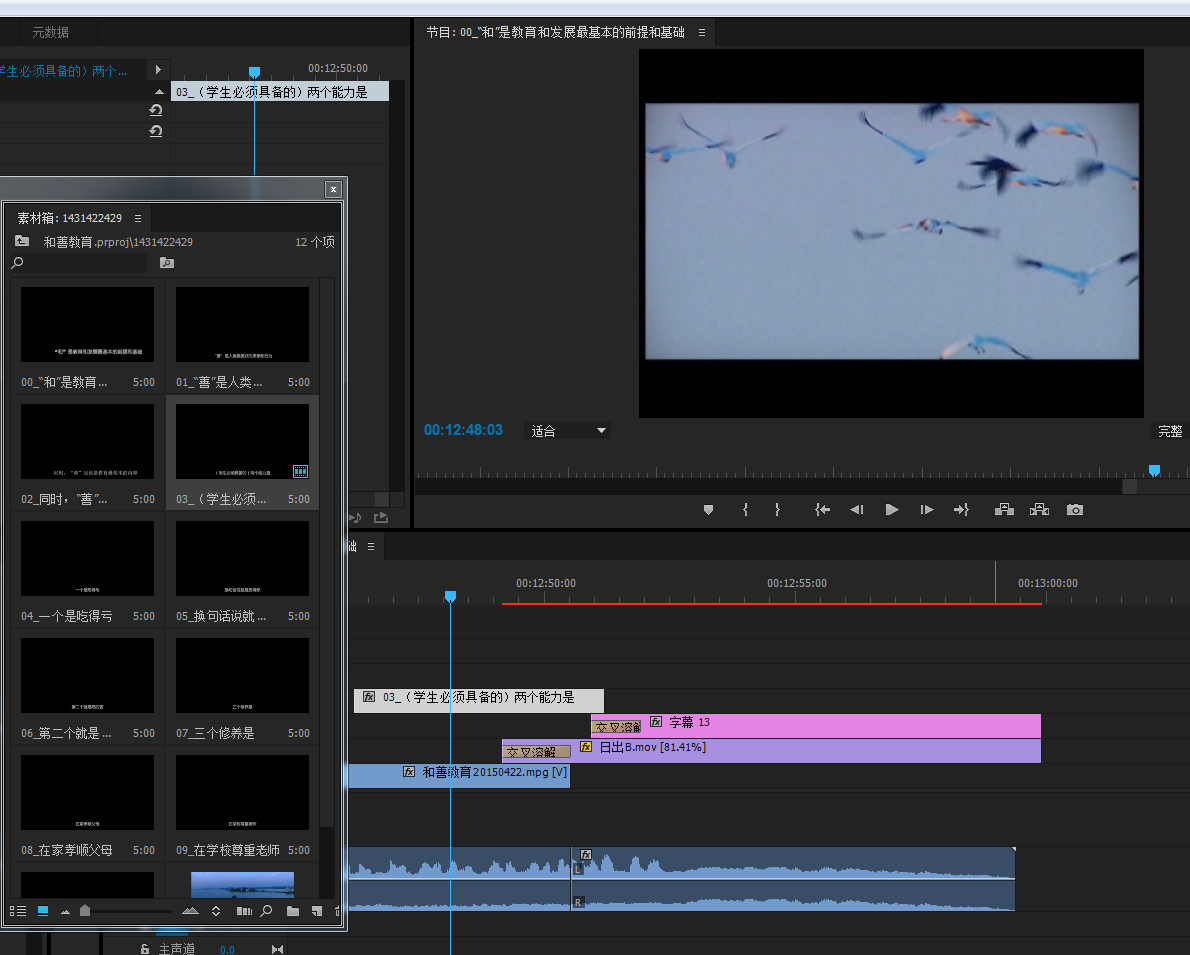The width and height of the screenshot is (1190, 955).
Task: Click the zoom out small mountains icon
Action: tap(65, 912)
